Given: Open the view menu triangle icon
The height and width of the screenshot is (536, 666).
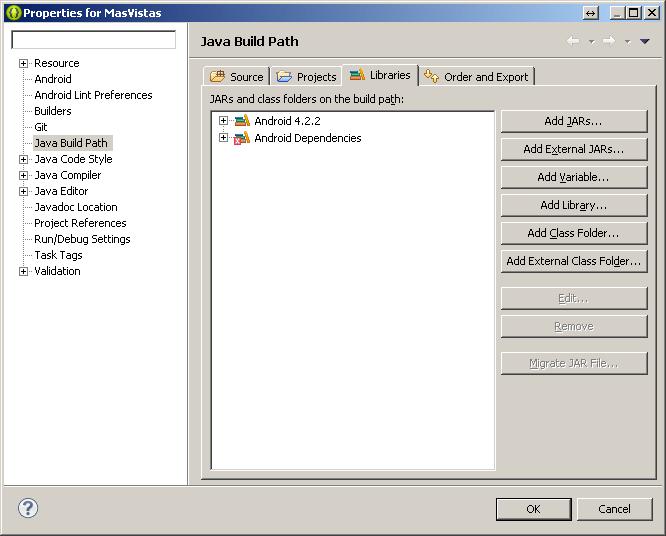Looking at the screenshot, I should 645,41.
